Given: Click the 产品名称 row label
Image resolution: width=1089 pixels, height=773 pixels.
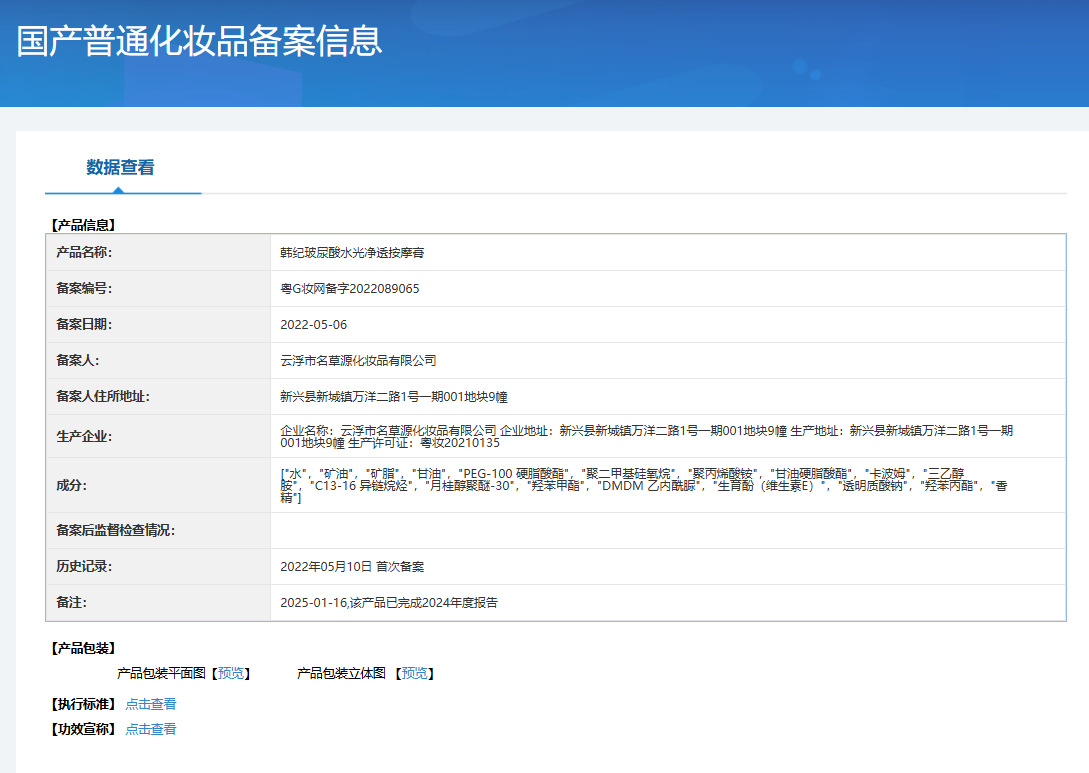Looking at the screenshot, I should tap(84, 253).
